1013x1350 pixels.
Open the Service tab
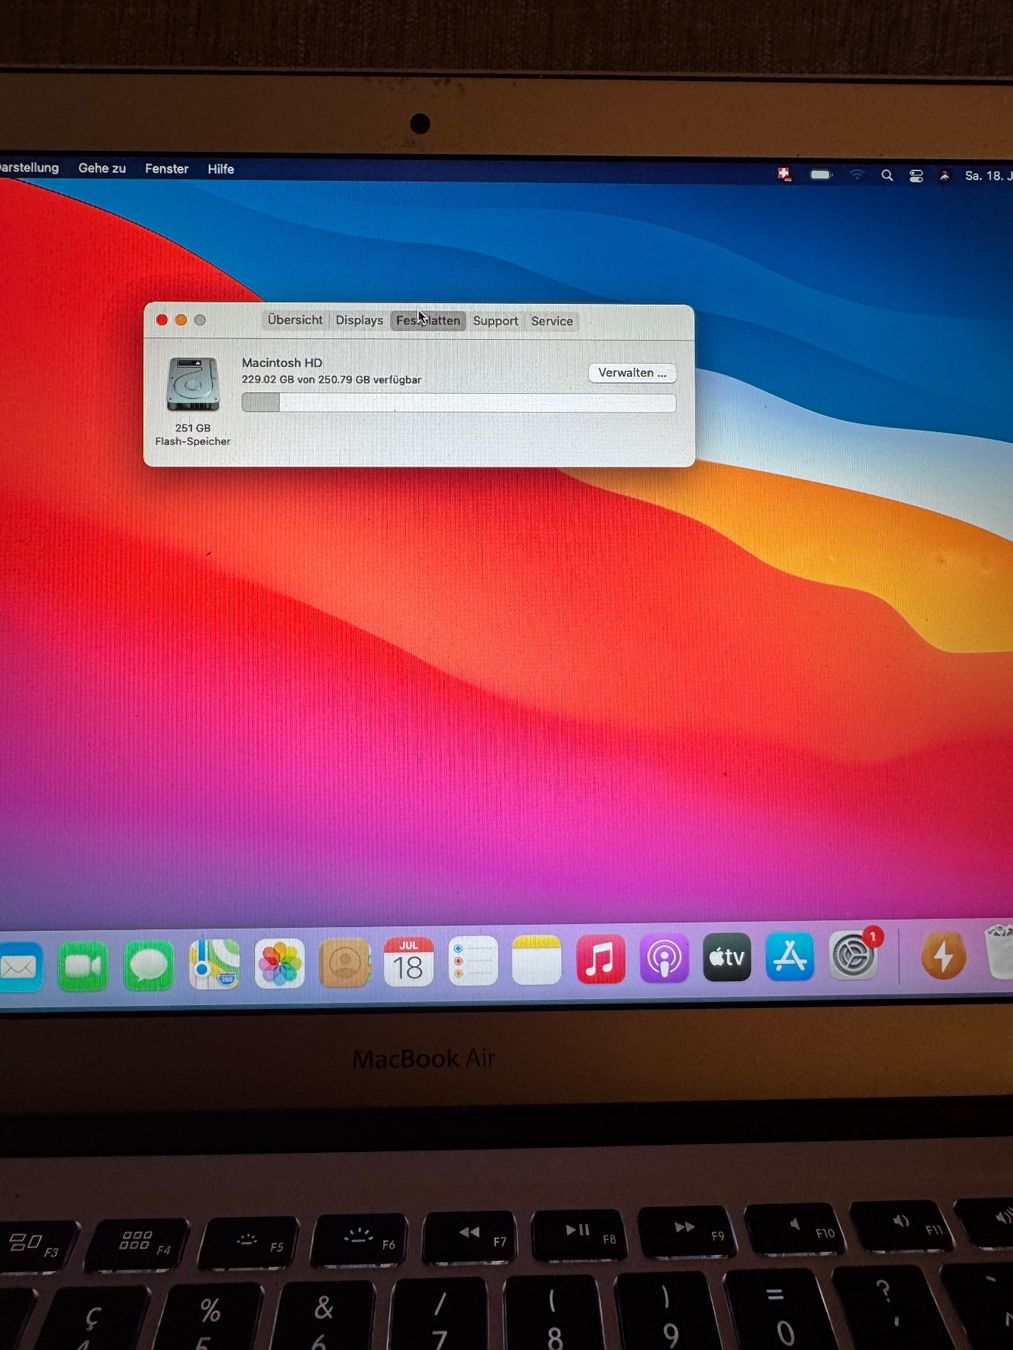(552, 321)
